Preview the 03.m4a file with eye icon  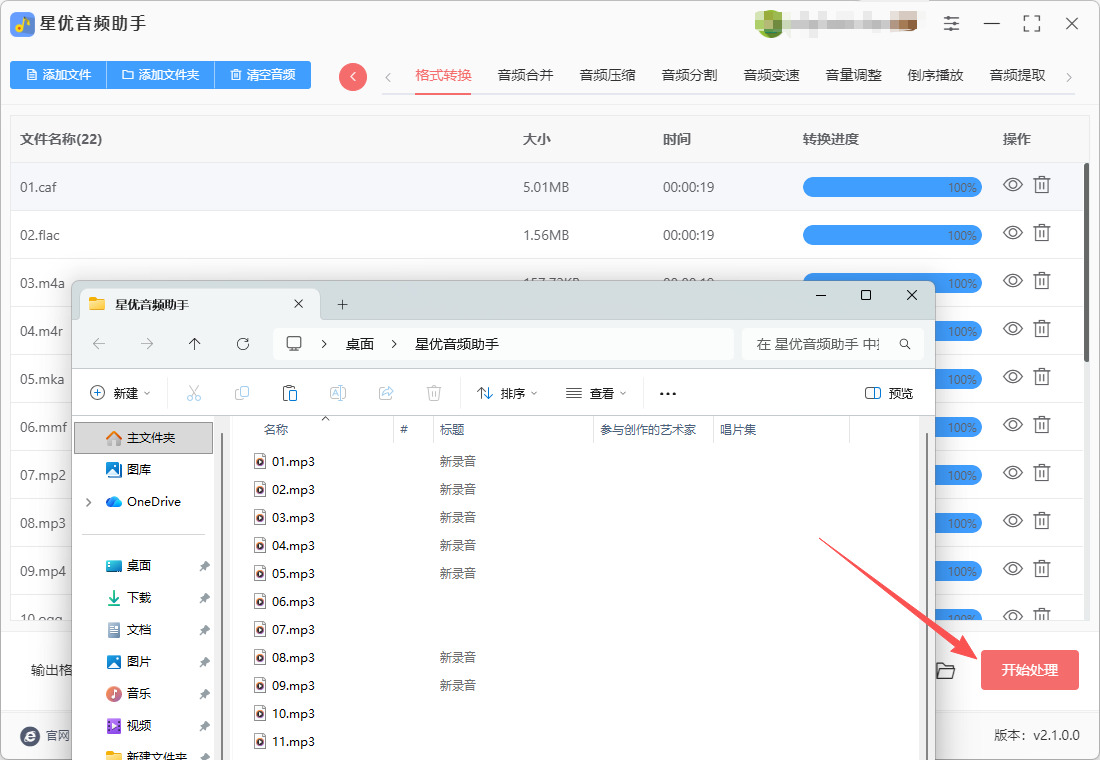(x=1012, y=281)
